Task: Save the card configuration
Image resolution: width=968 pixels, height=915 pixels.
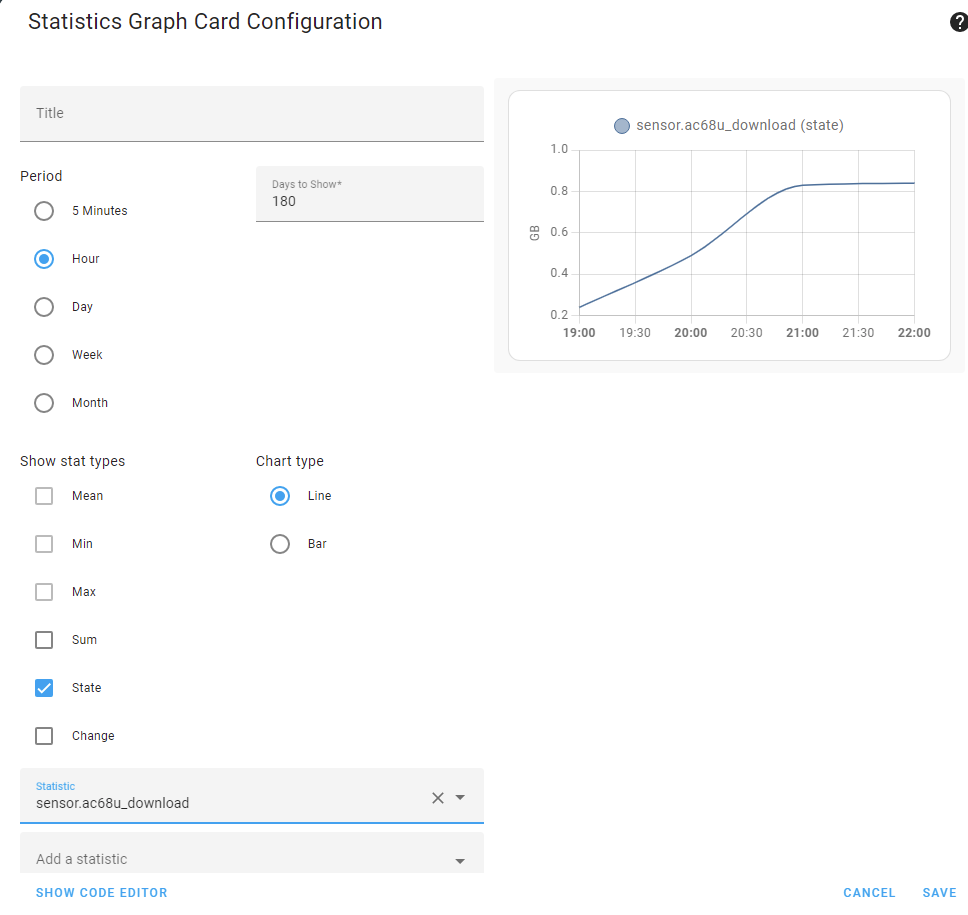Action: (x=939, y=892)
